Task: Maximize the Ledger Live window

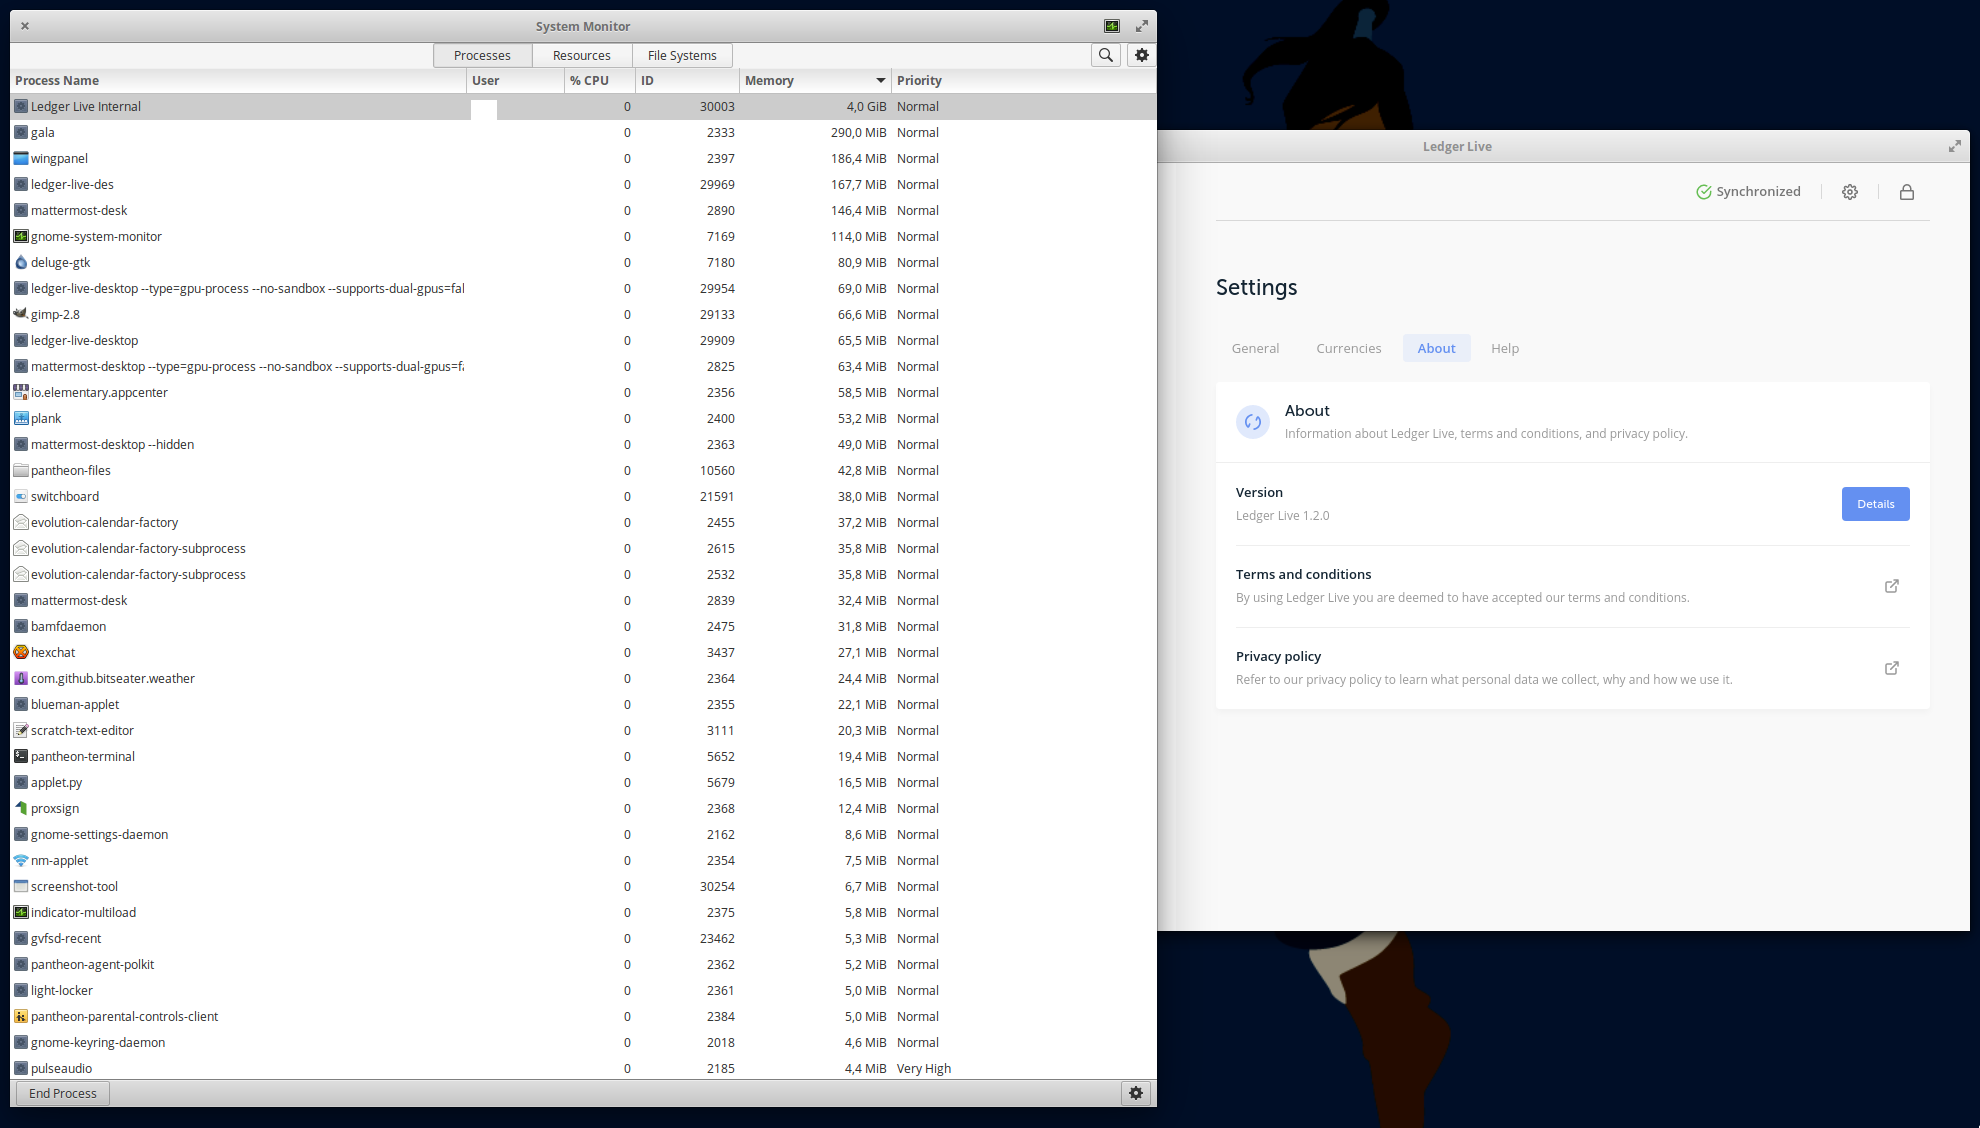Action: click(1954, 146)
